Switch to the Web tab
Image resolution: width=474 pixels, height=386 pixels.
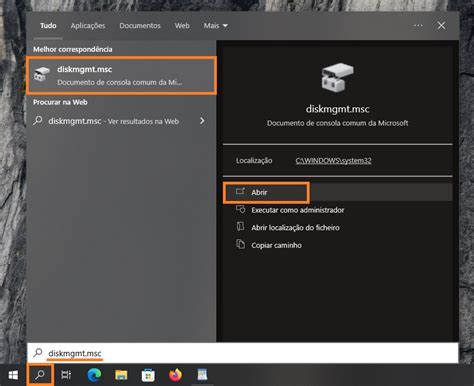pyautogui.click(x=182, y=26)
